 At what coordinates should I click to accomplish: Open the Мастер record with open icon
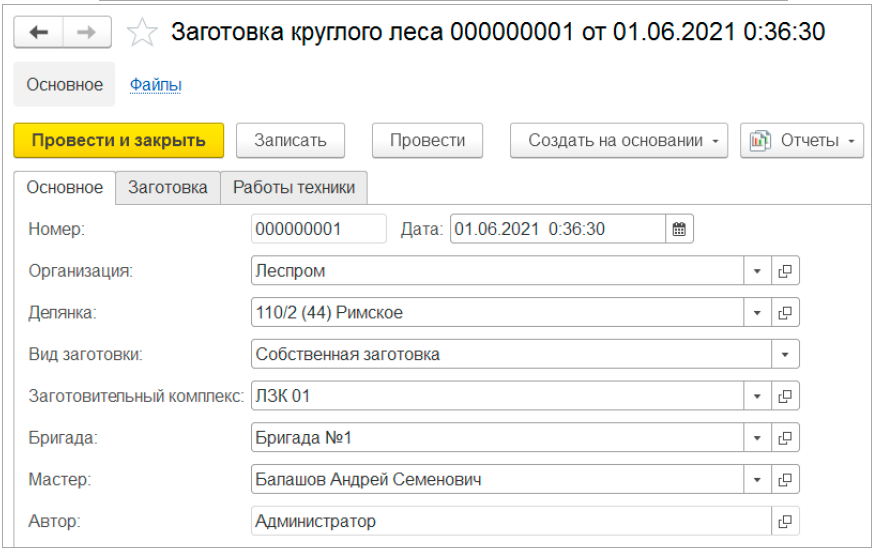pos(785,480)
